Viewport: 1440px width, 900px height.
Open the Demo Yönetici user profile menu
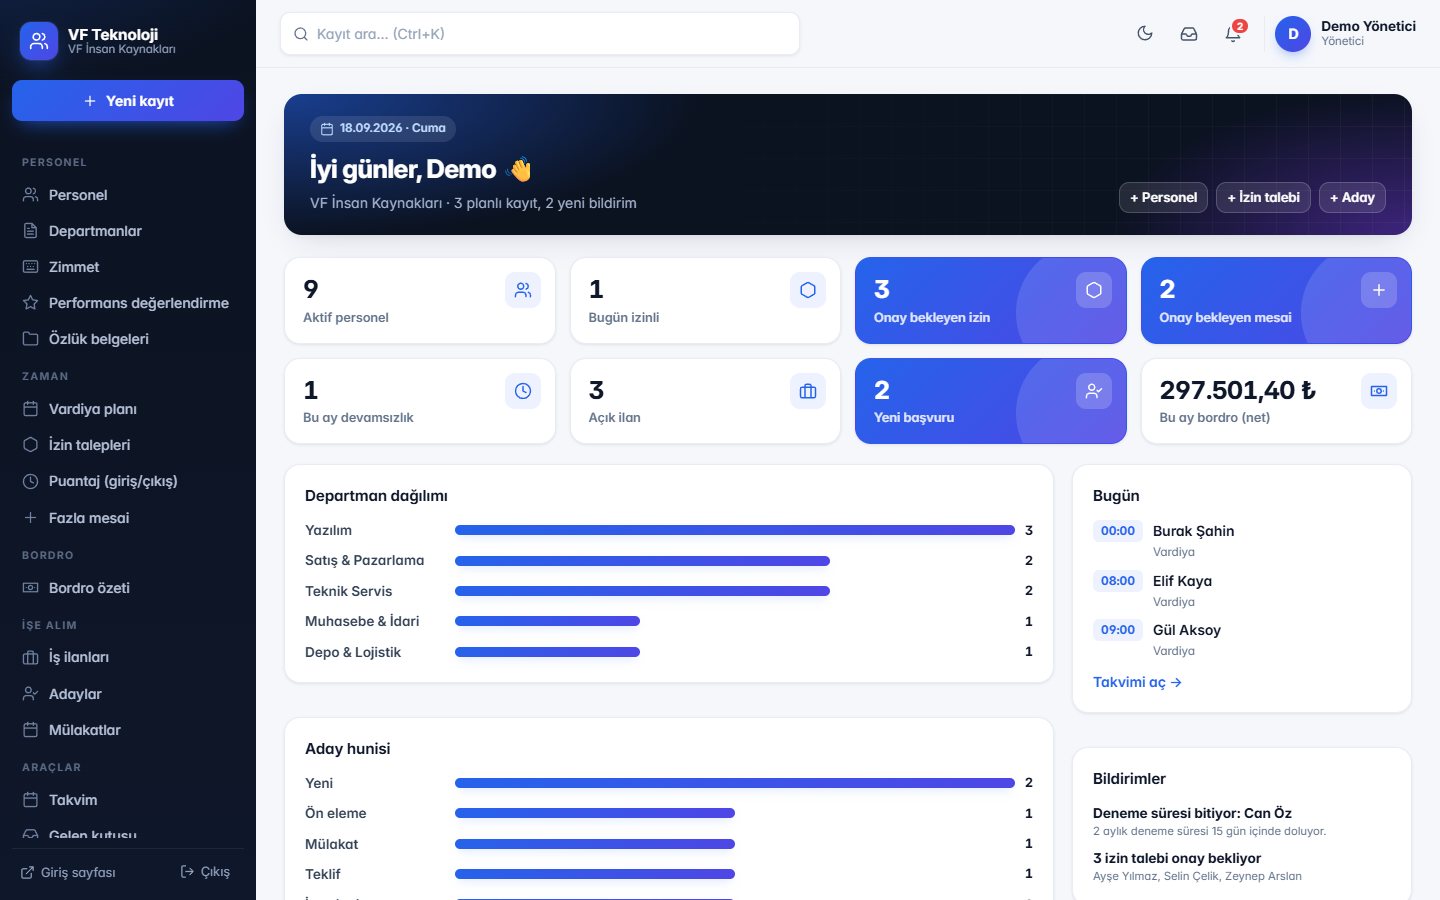1346,34
